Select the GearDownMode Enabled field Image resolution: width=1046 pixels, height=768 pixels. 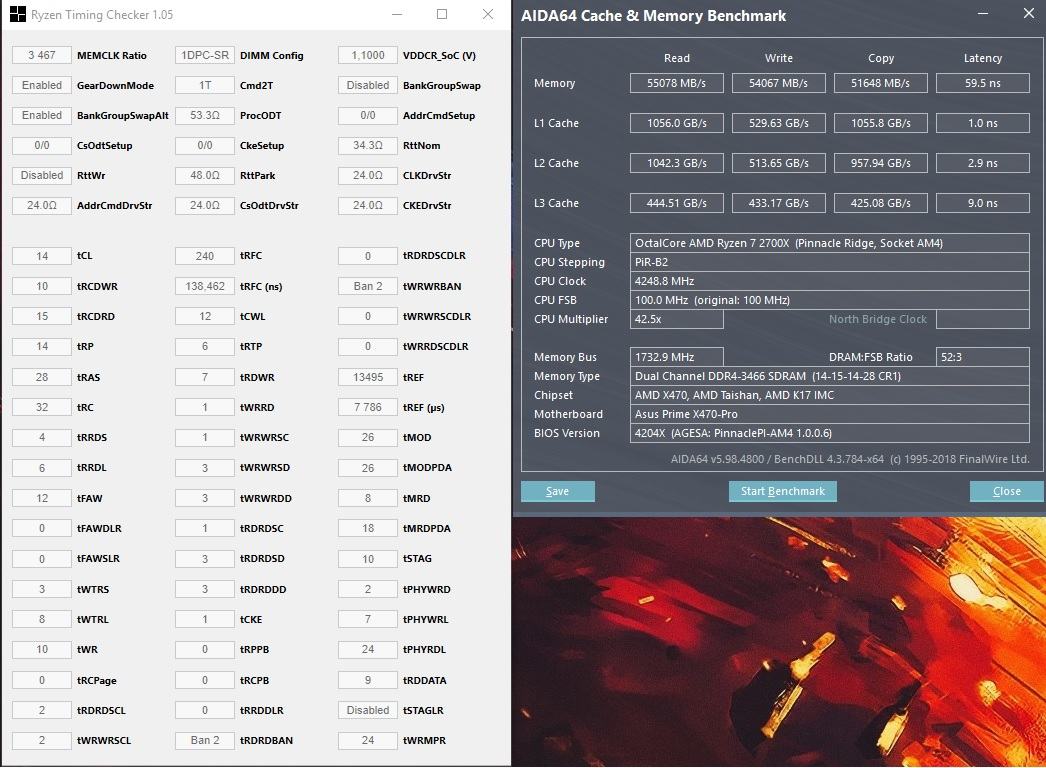click(41, 85)
